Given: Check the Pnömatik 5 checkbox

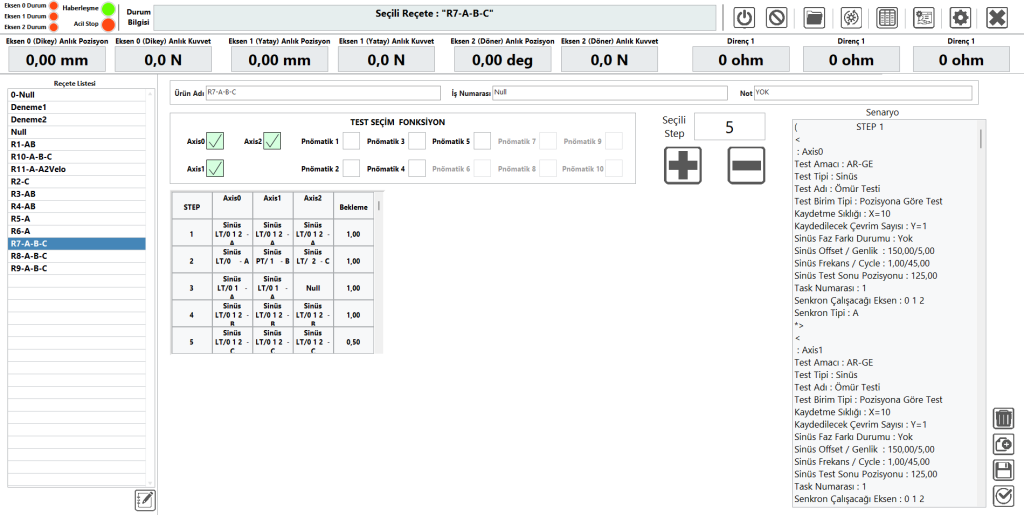Looking at the screenshot, I should [x=482, y=141].
